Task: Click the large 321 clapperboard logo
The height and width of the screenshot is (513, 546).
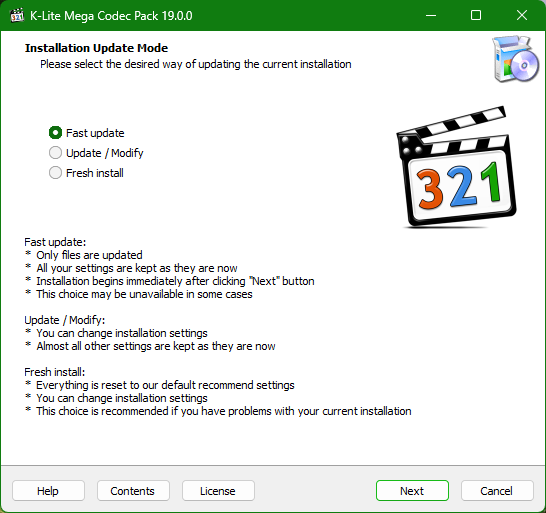Action: [x=456, y=167]
